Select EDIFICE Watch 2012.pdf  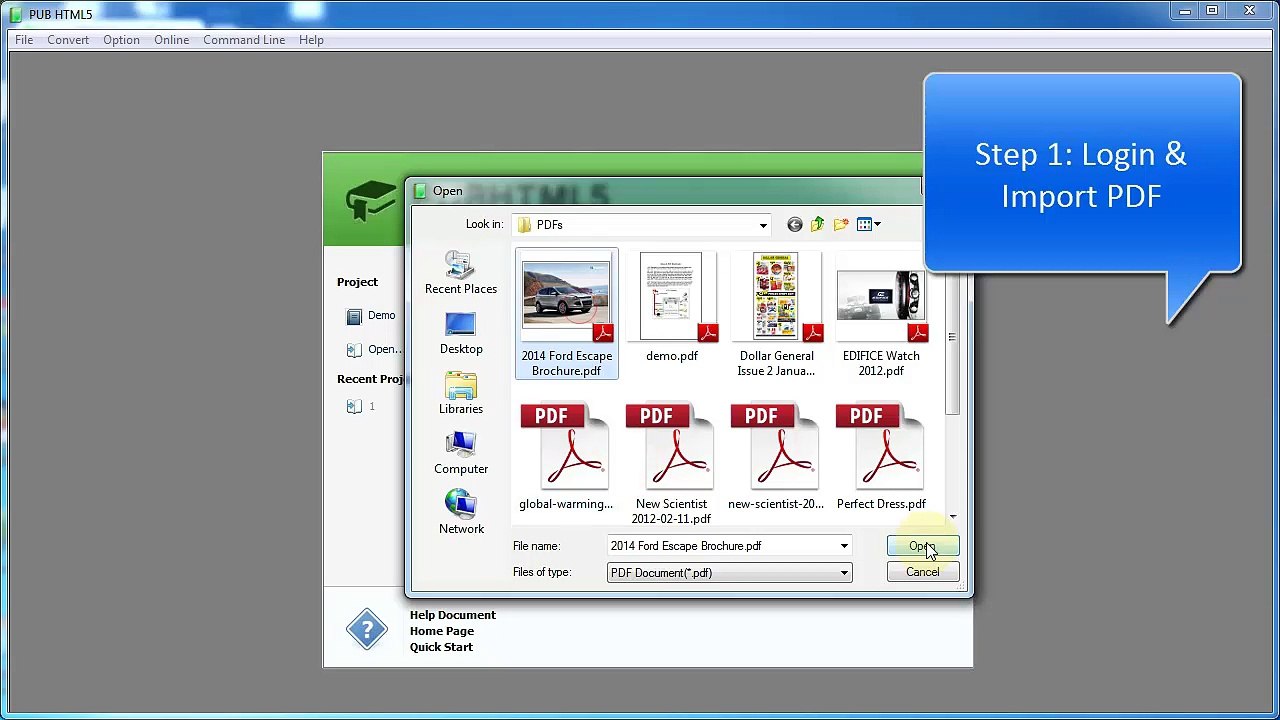pyautogui.click(x=881, y=314)
